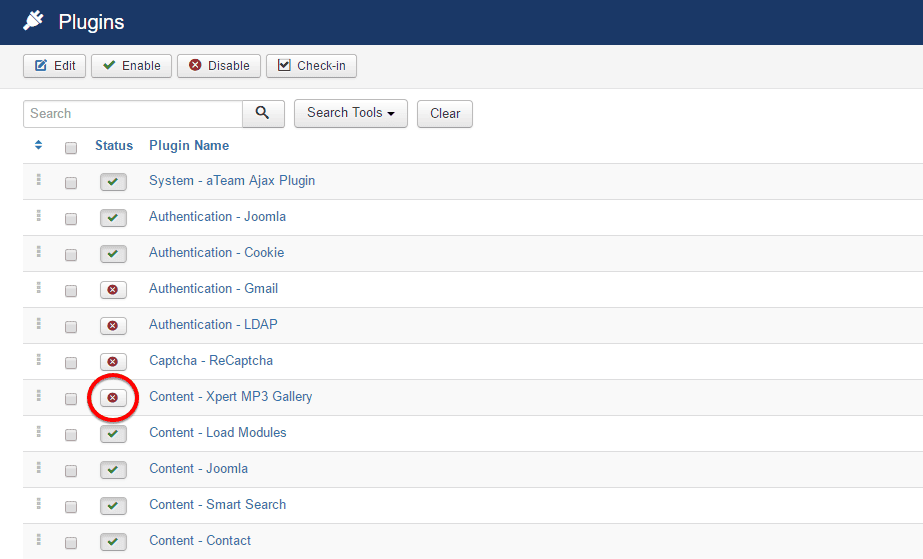The height and width of the screenshot is (559, 923).
Task: Disable Content - Load Modules status icon
Action: click(x=113, y=434)
